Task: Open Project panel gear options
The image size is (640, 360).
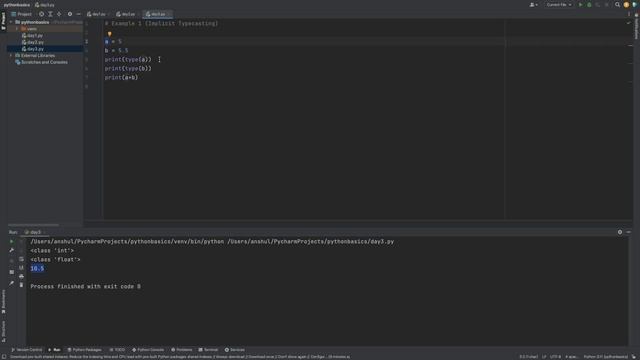Action: 70,14
